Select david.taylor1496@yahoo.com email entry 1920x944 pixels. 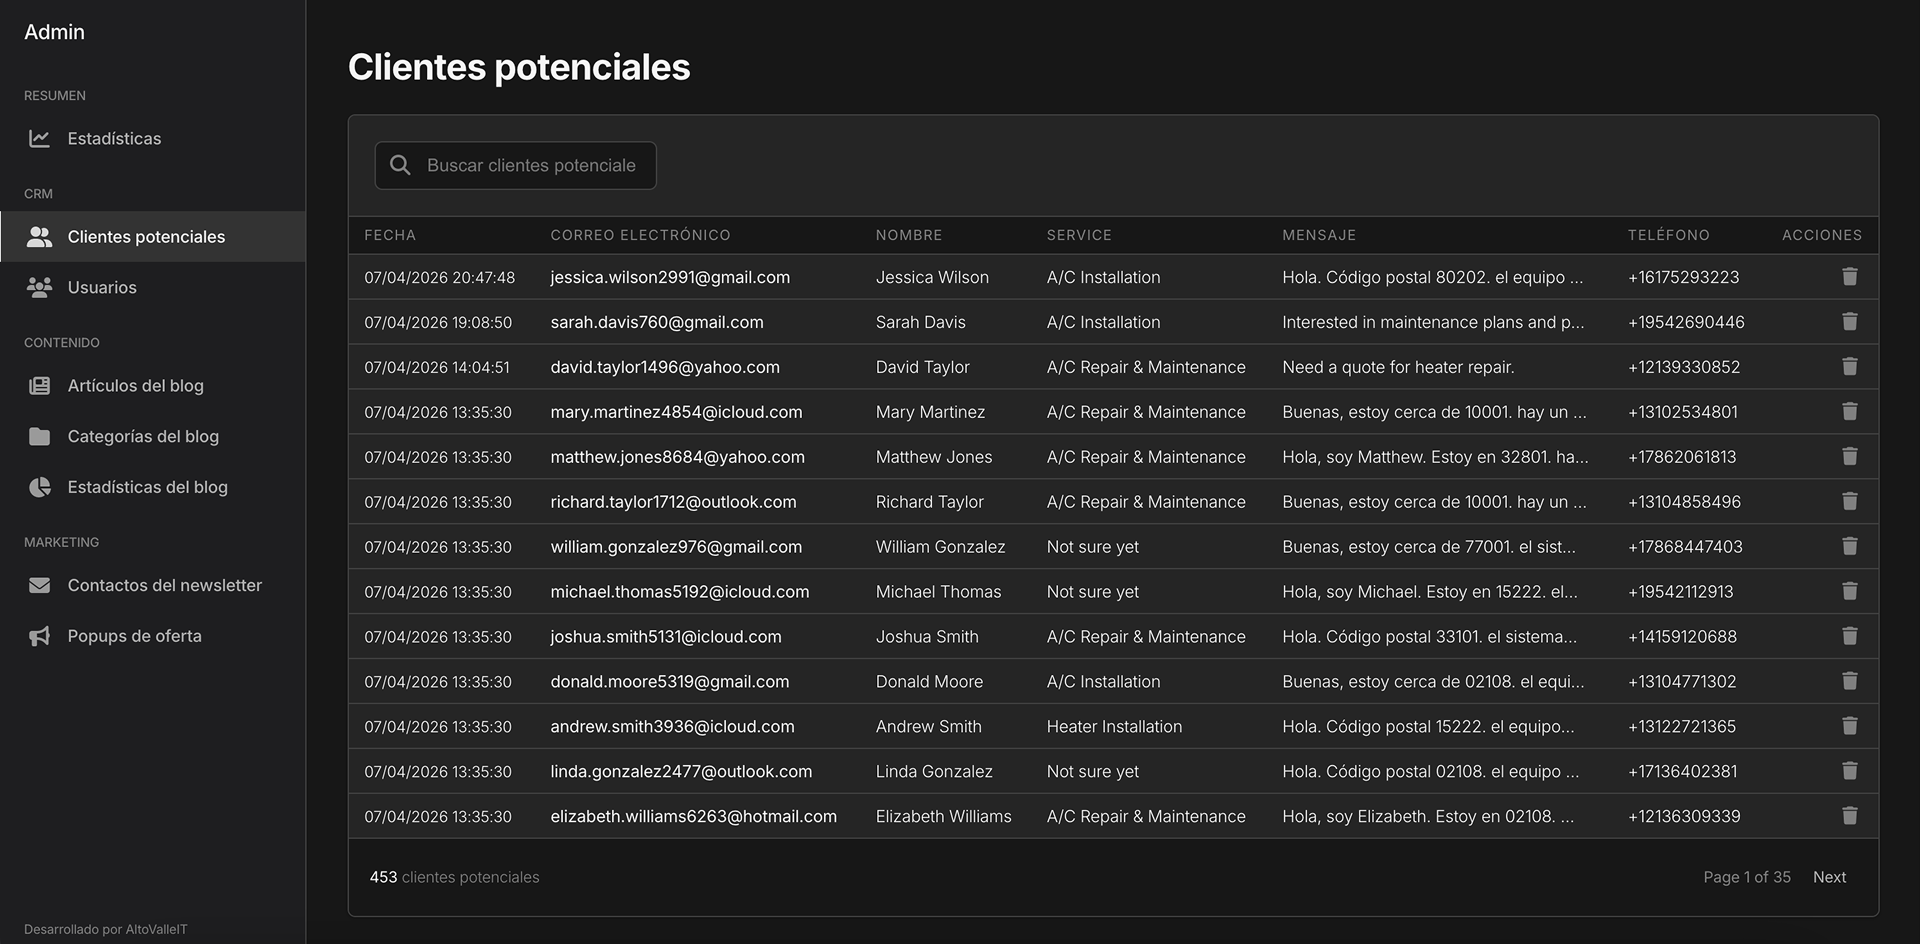[665, 367]
